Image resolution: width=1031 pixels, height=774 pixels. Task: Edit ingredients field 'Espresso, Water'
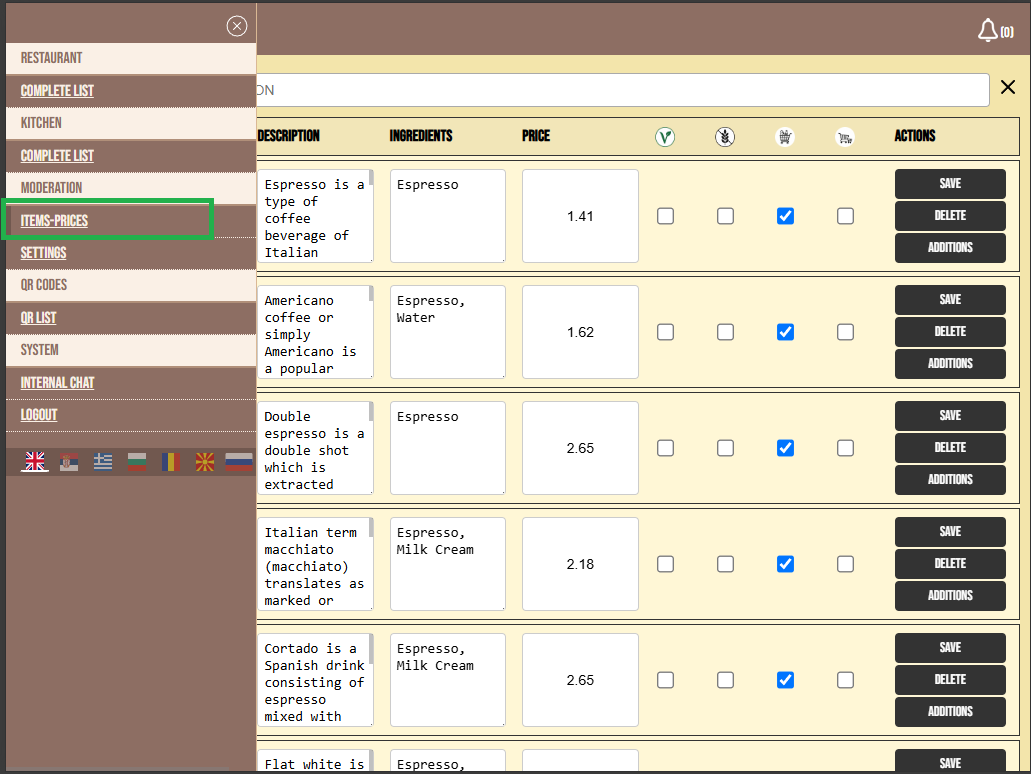[448, 332]
